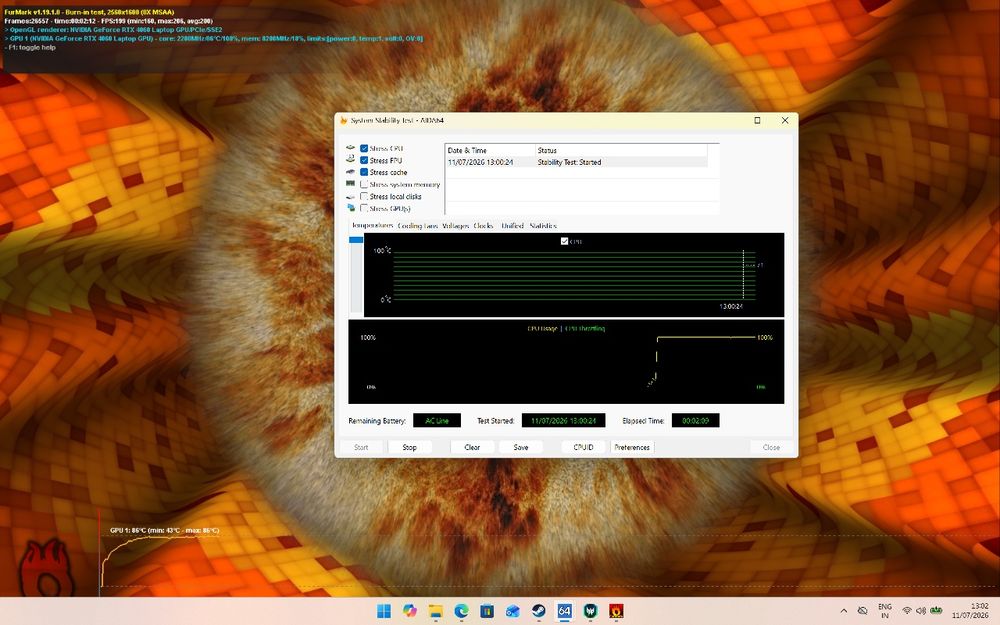Screen dimensions: 1000x625
Task: Click the battery status tray icon
Action: (x=936, y=611)
